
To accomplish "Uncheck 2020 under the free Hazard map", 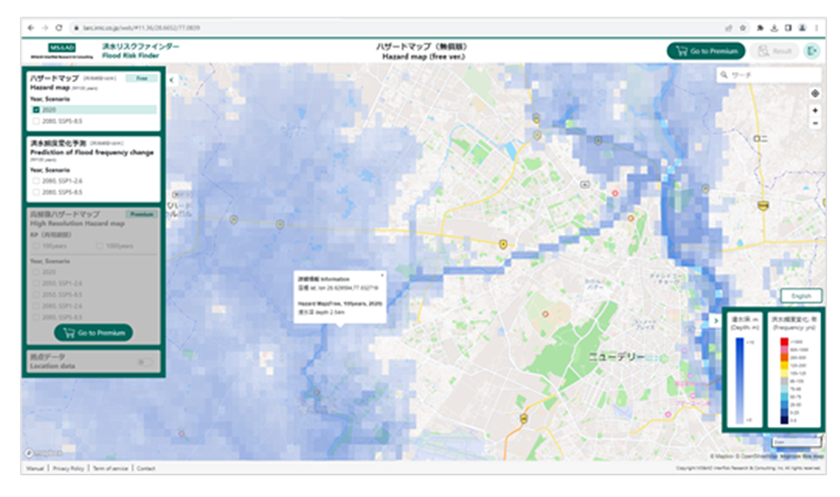I will click(36, 109).
